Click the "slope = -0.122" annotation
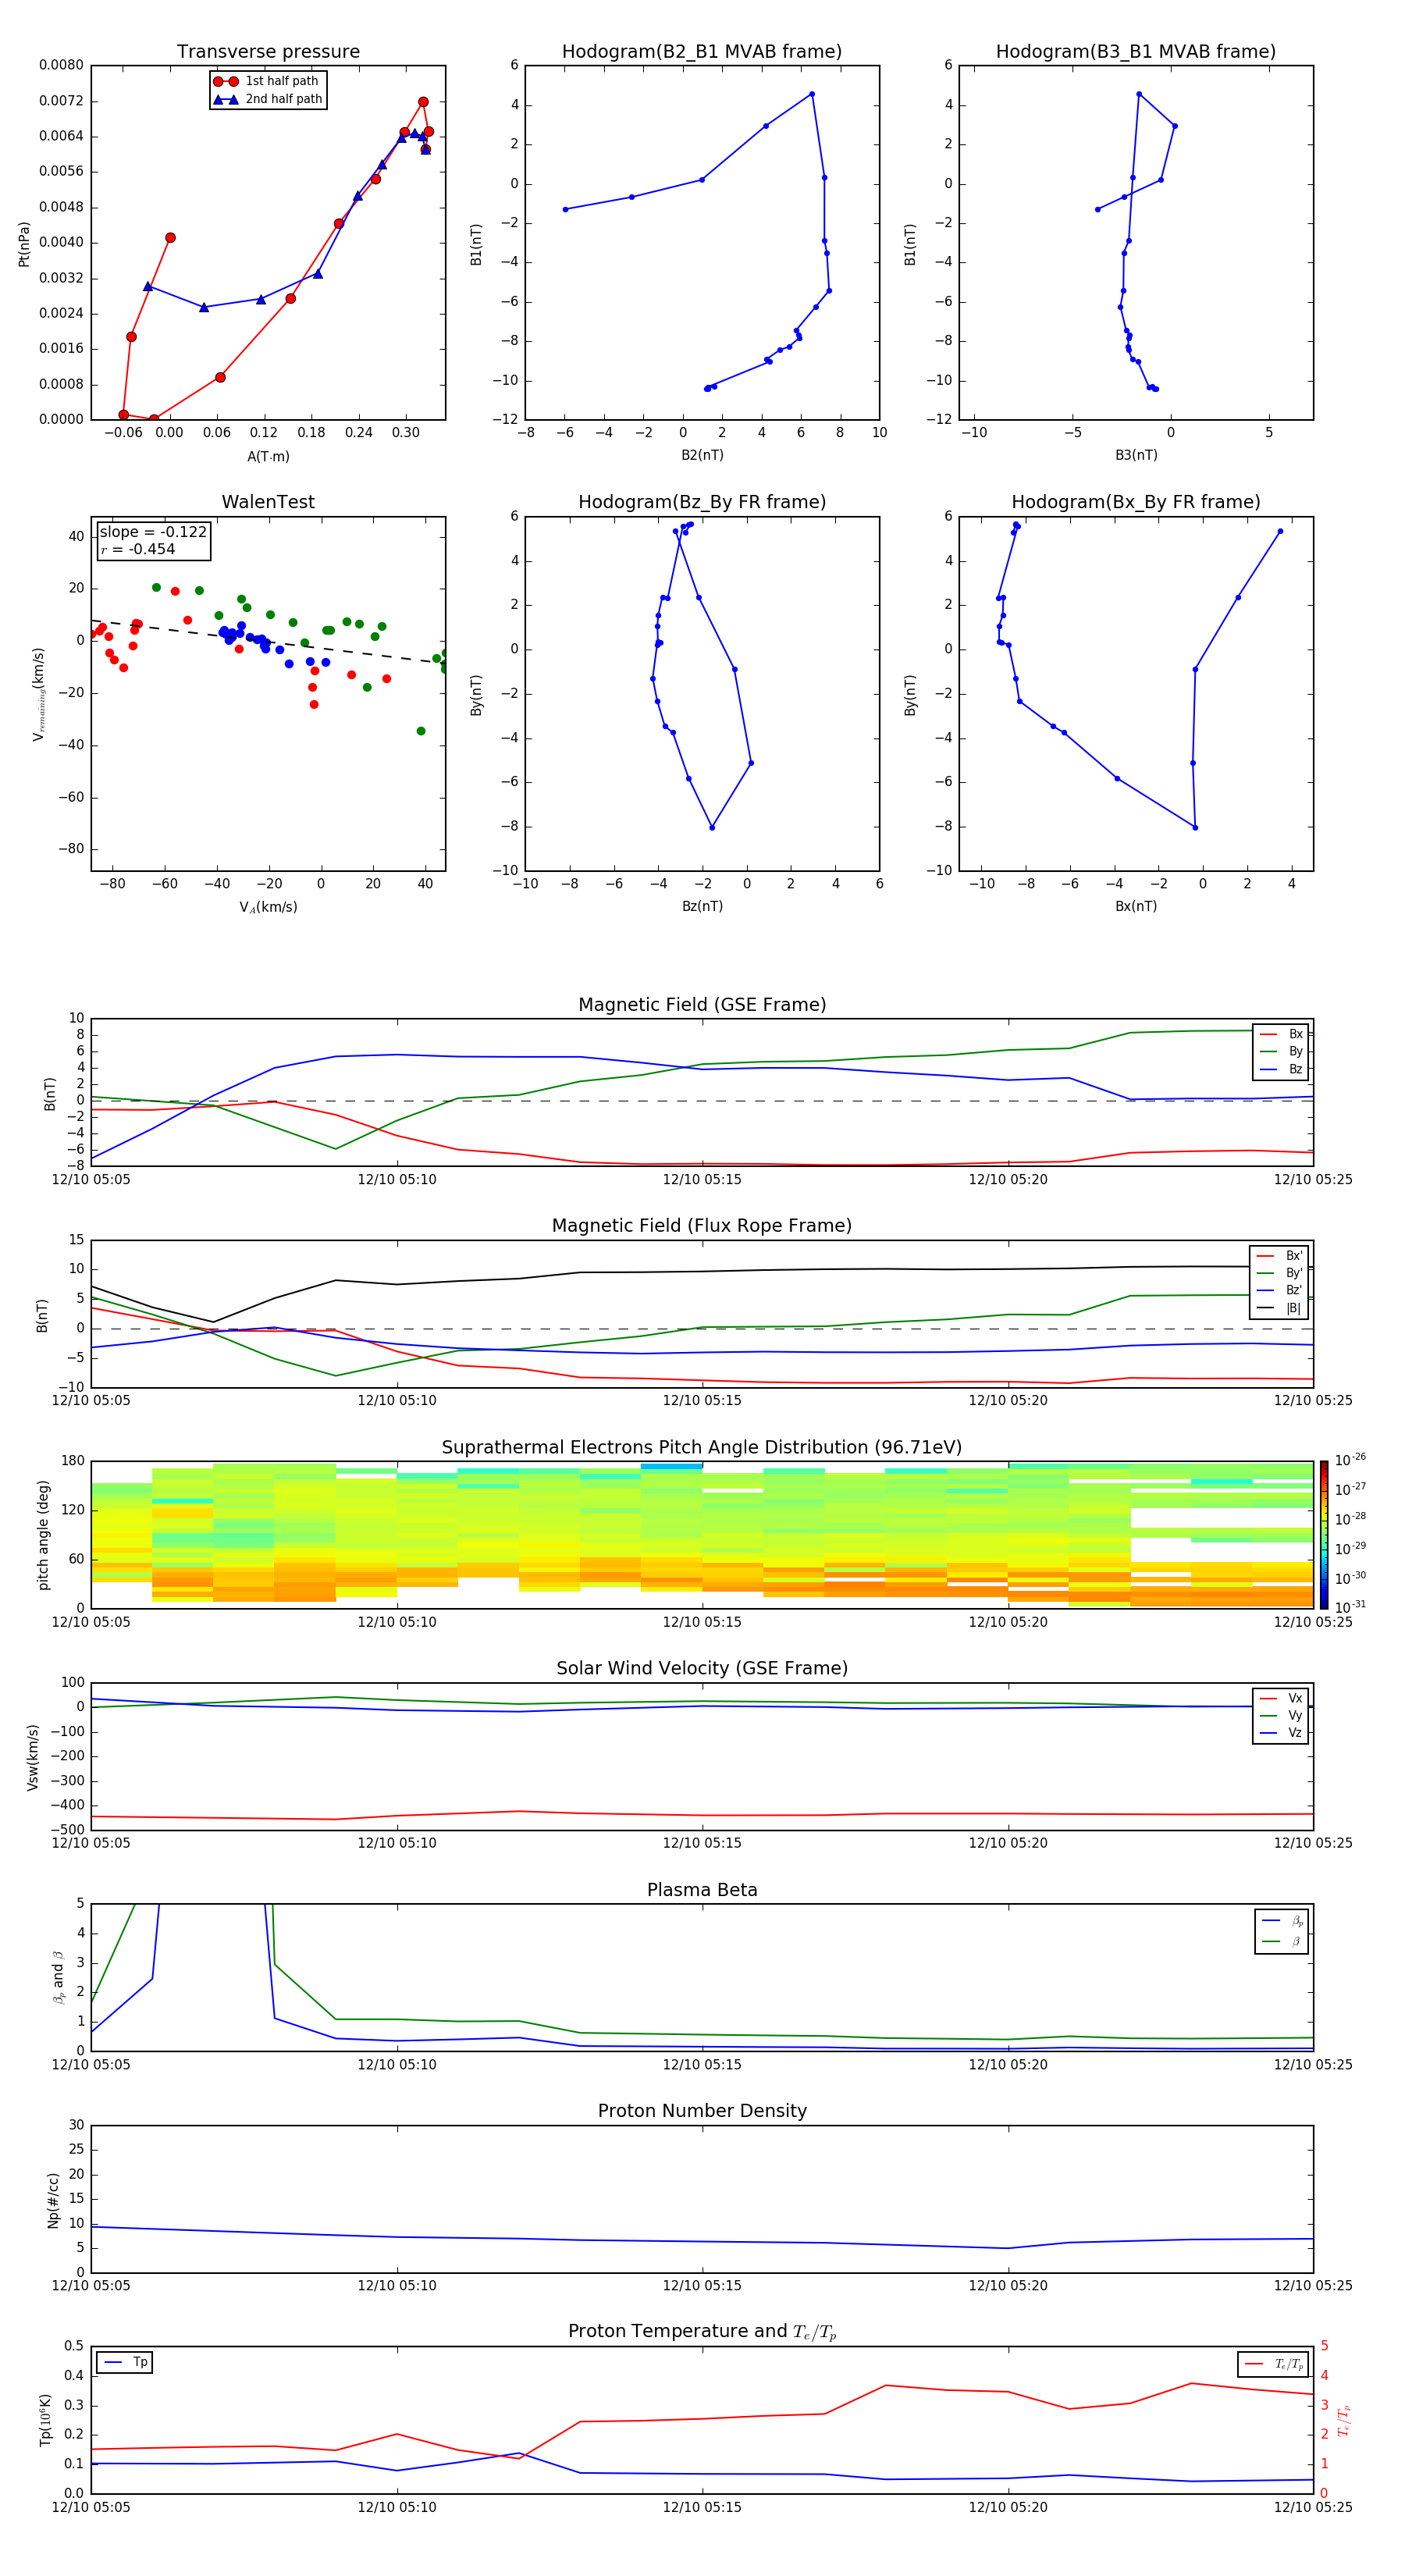 153,532
